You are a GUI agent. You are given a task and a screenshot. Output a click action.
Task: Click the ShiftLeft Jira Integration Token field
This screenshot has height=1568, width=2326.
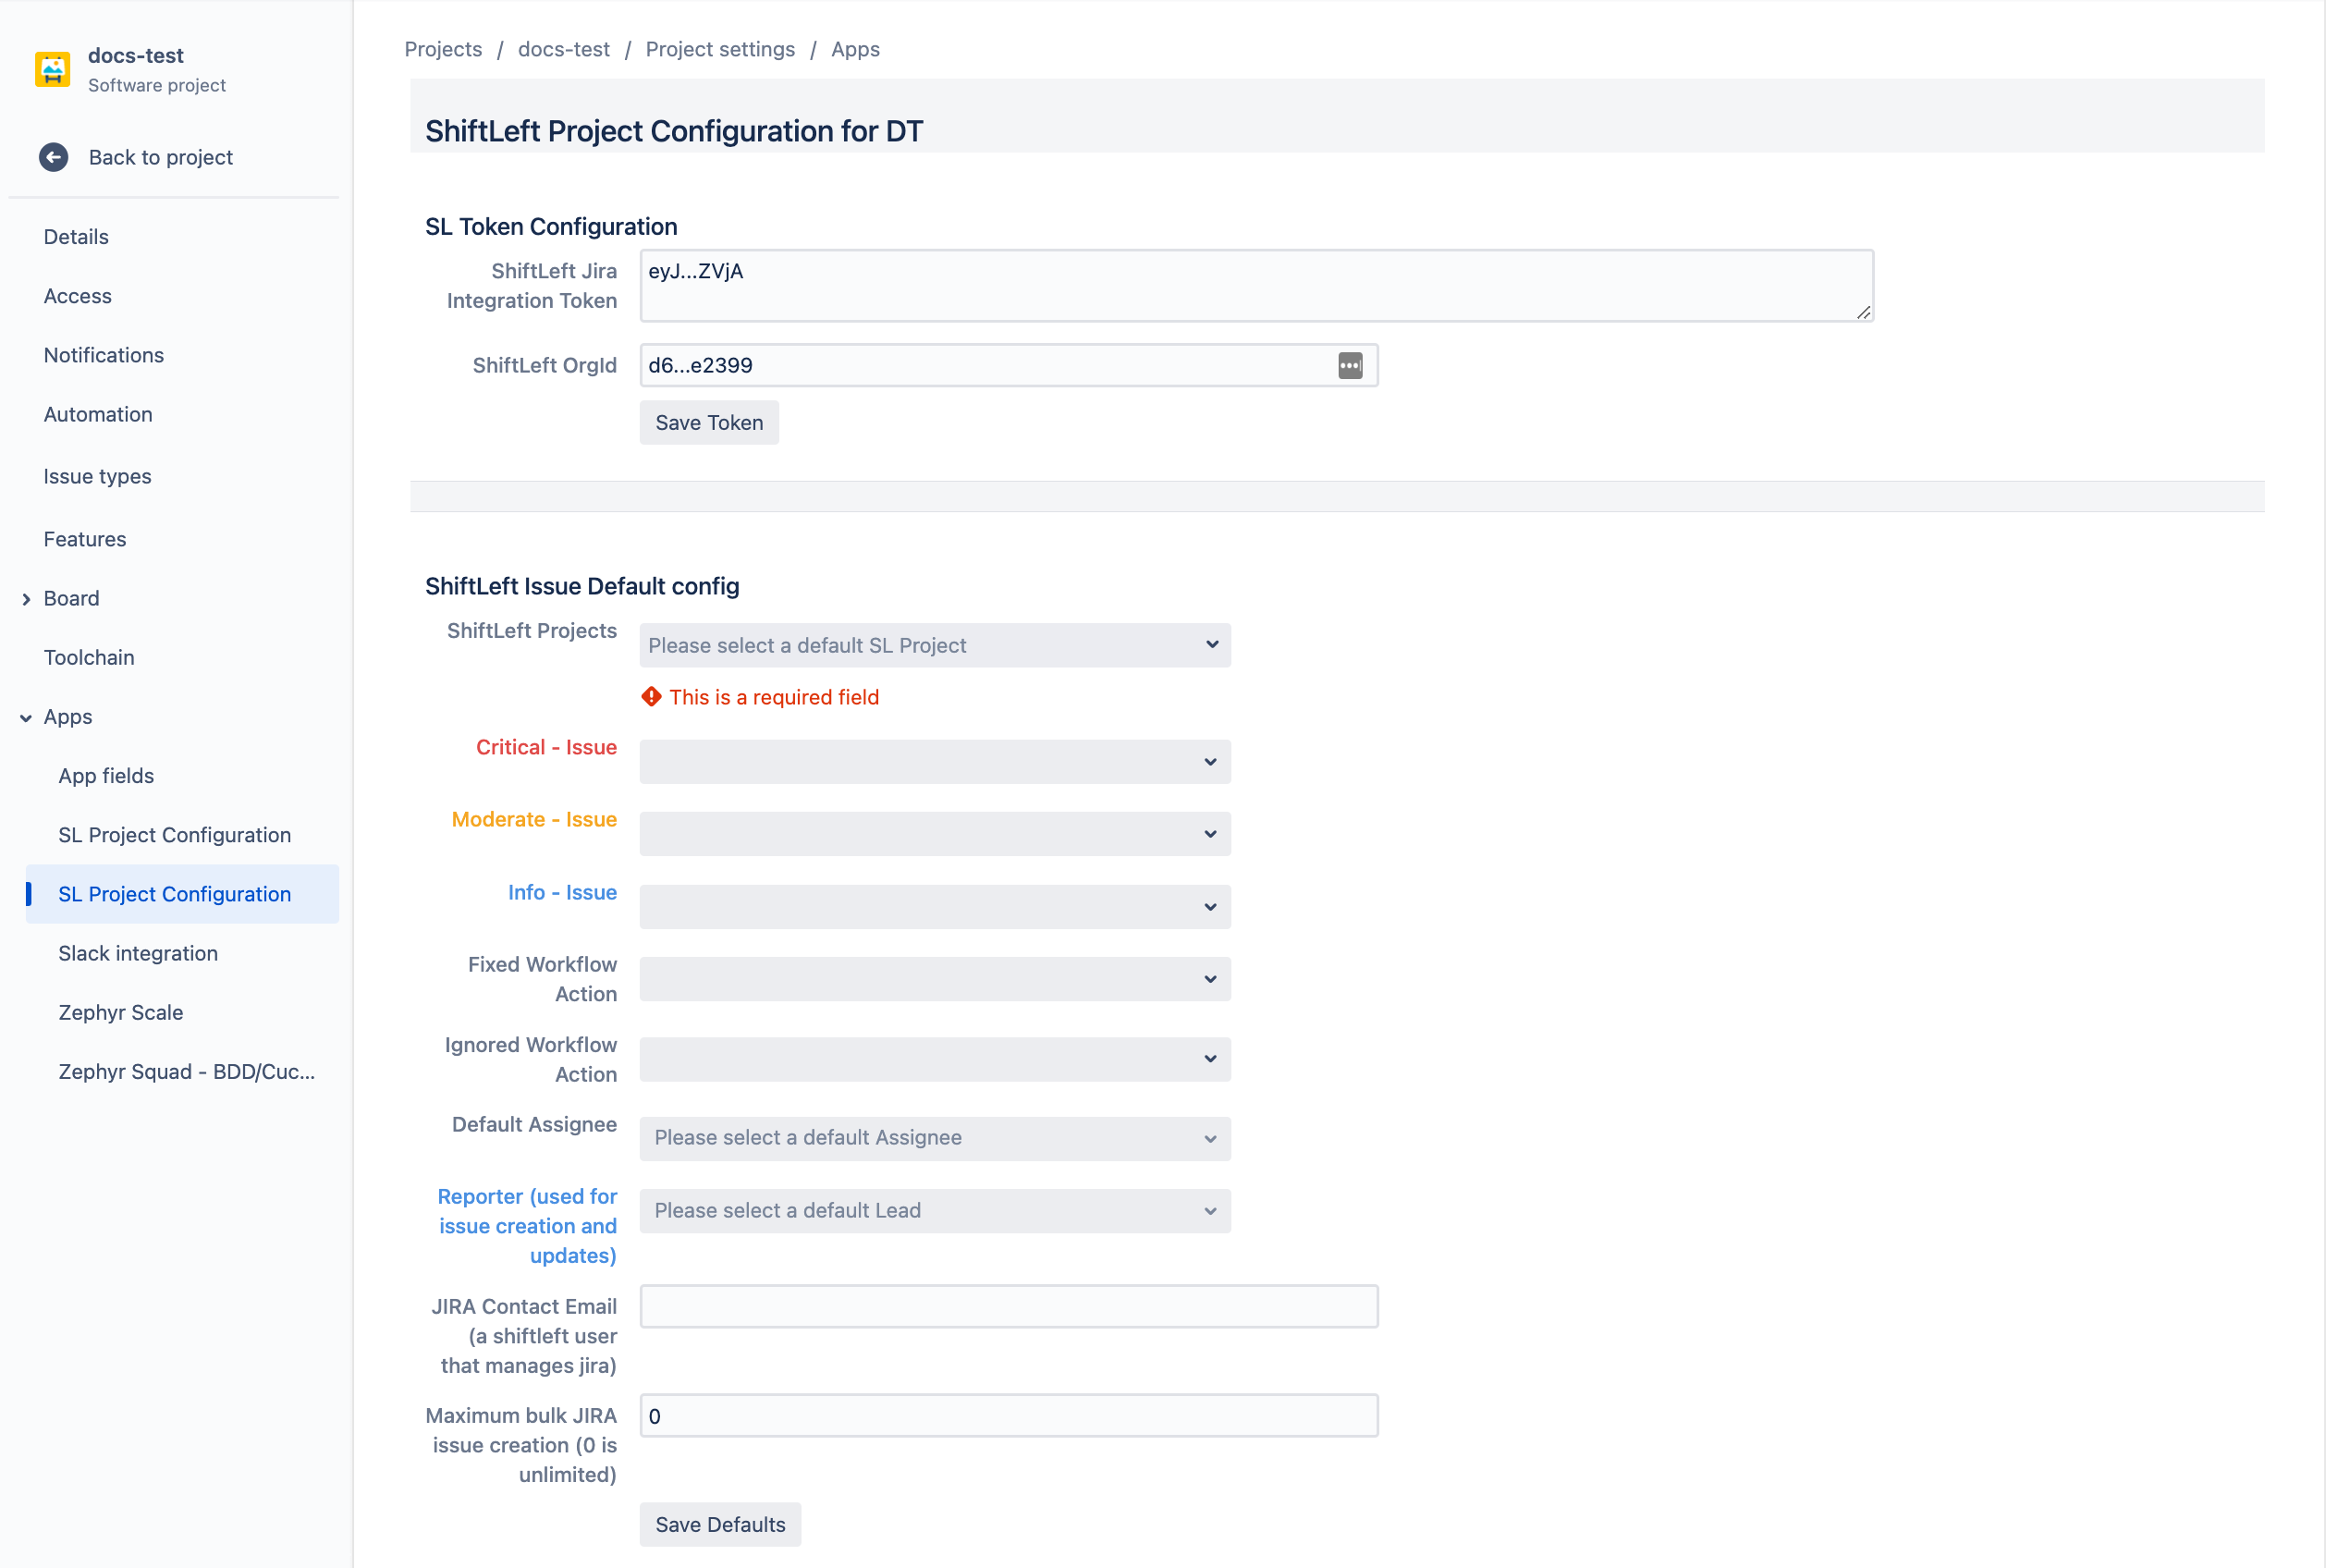point(1255,284)
